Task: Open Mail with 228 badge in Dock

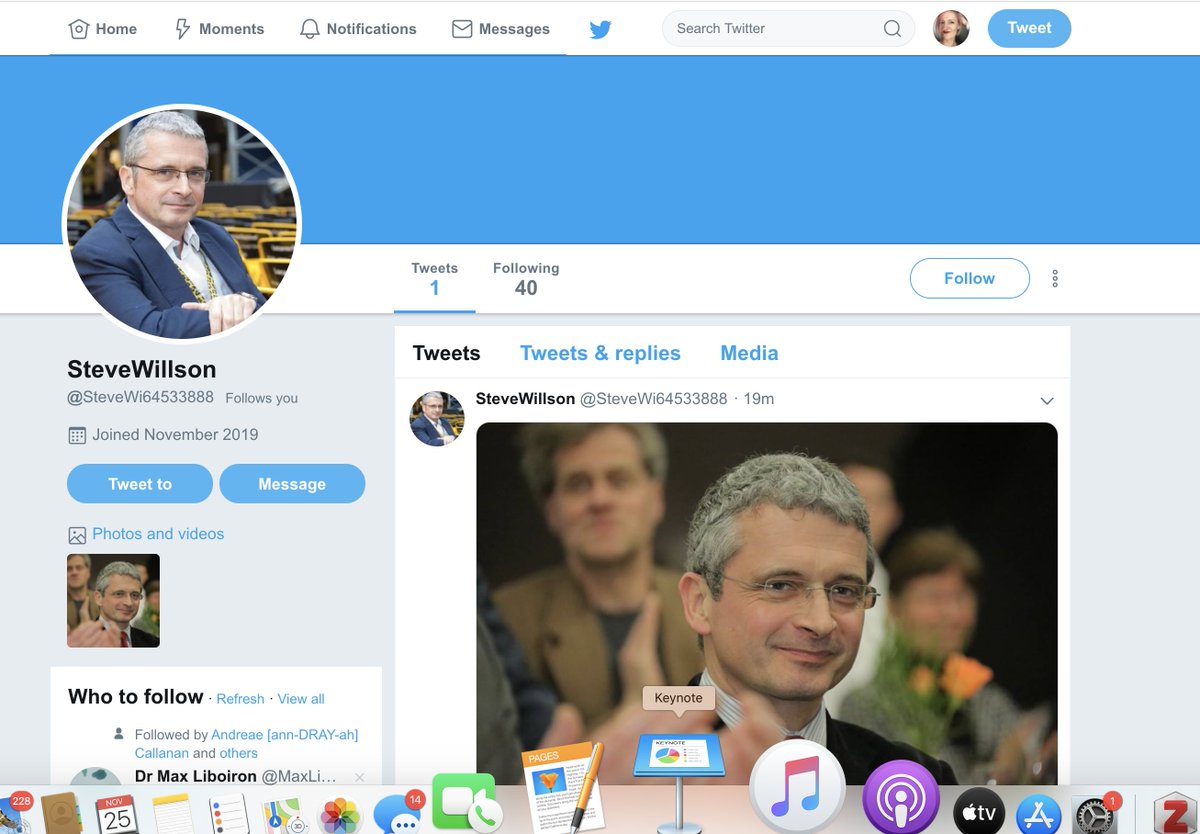Action: [x=15, y=814]
